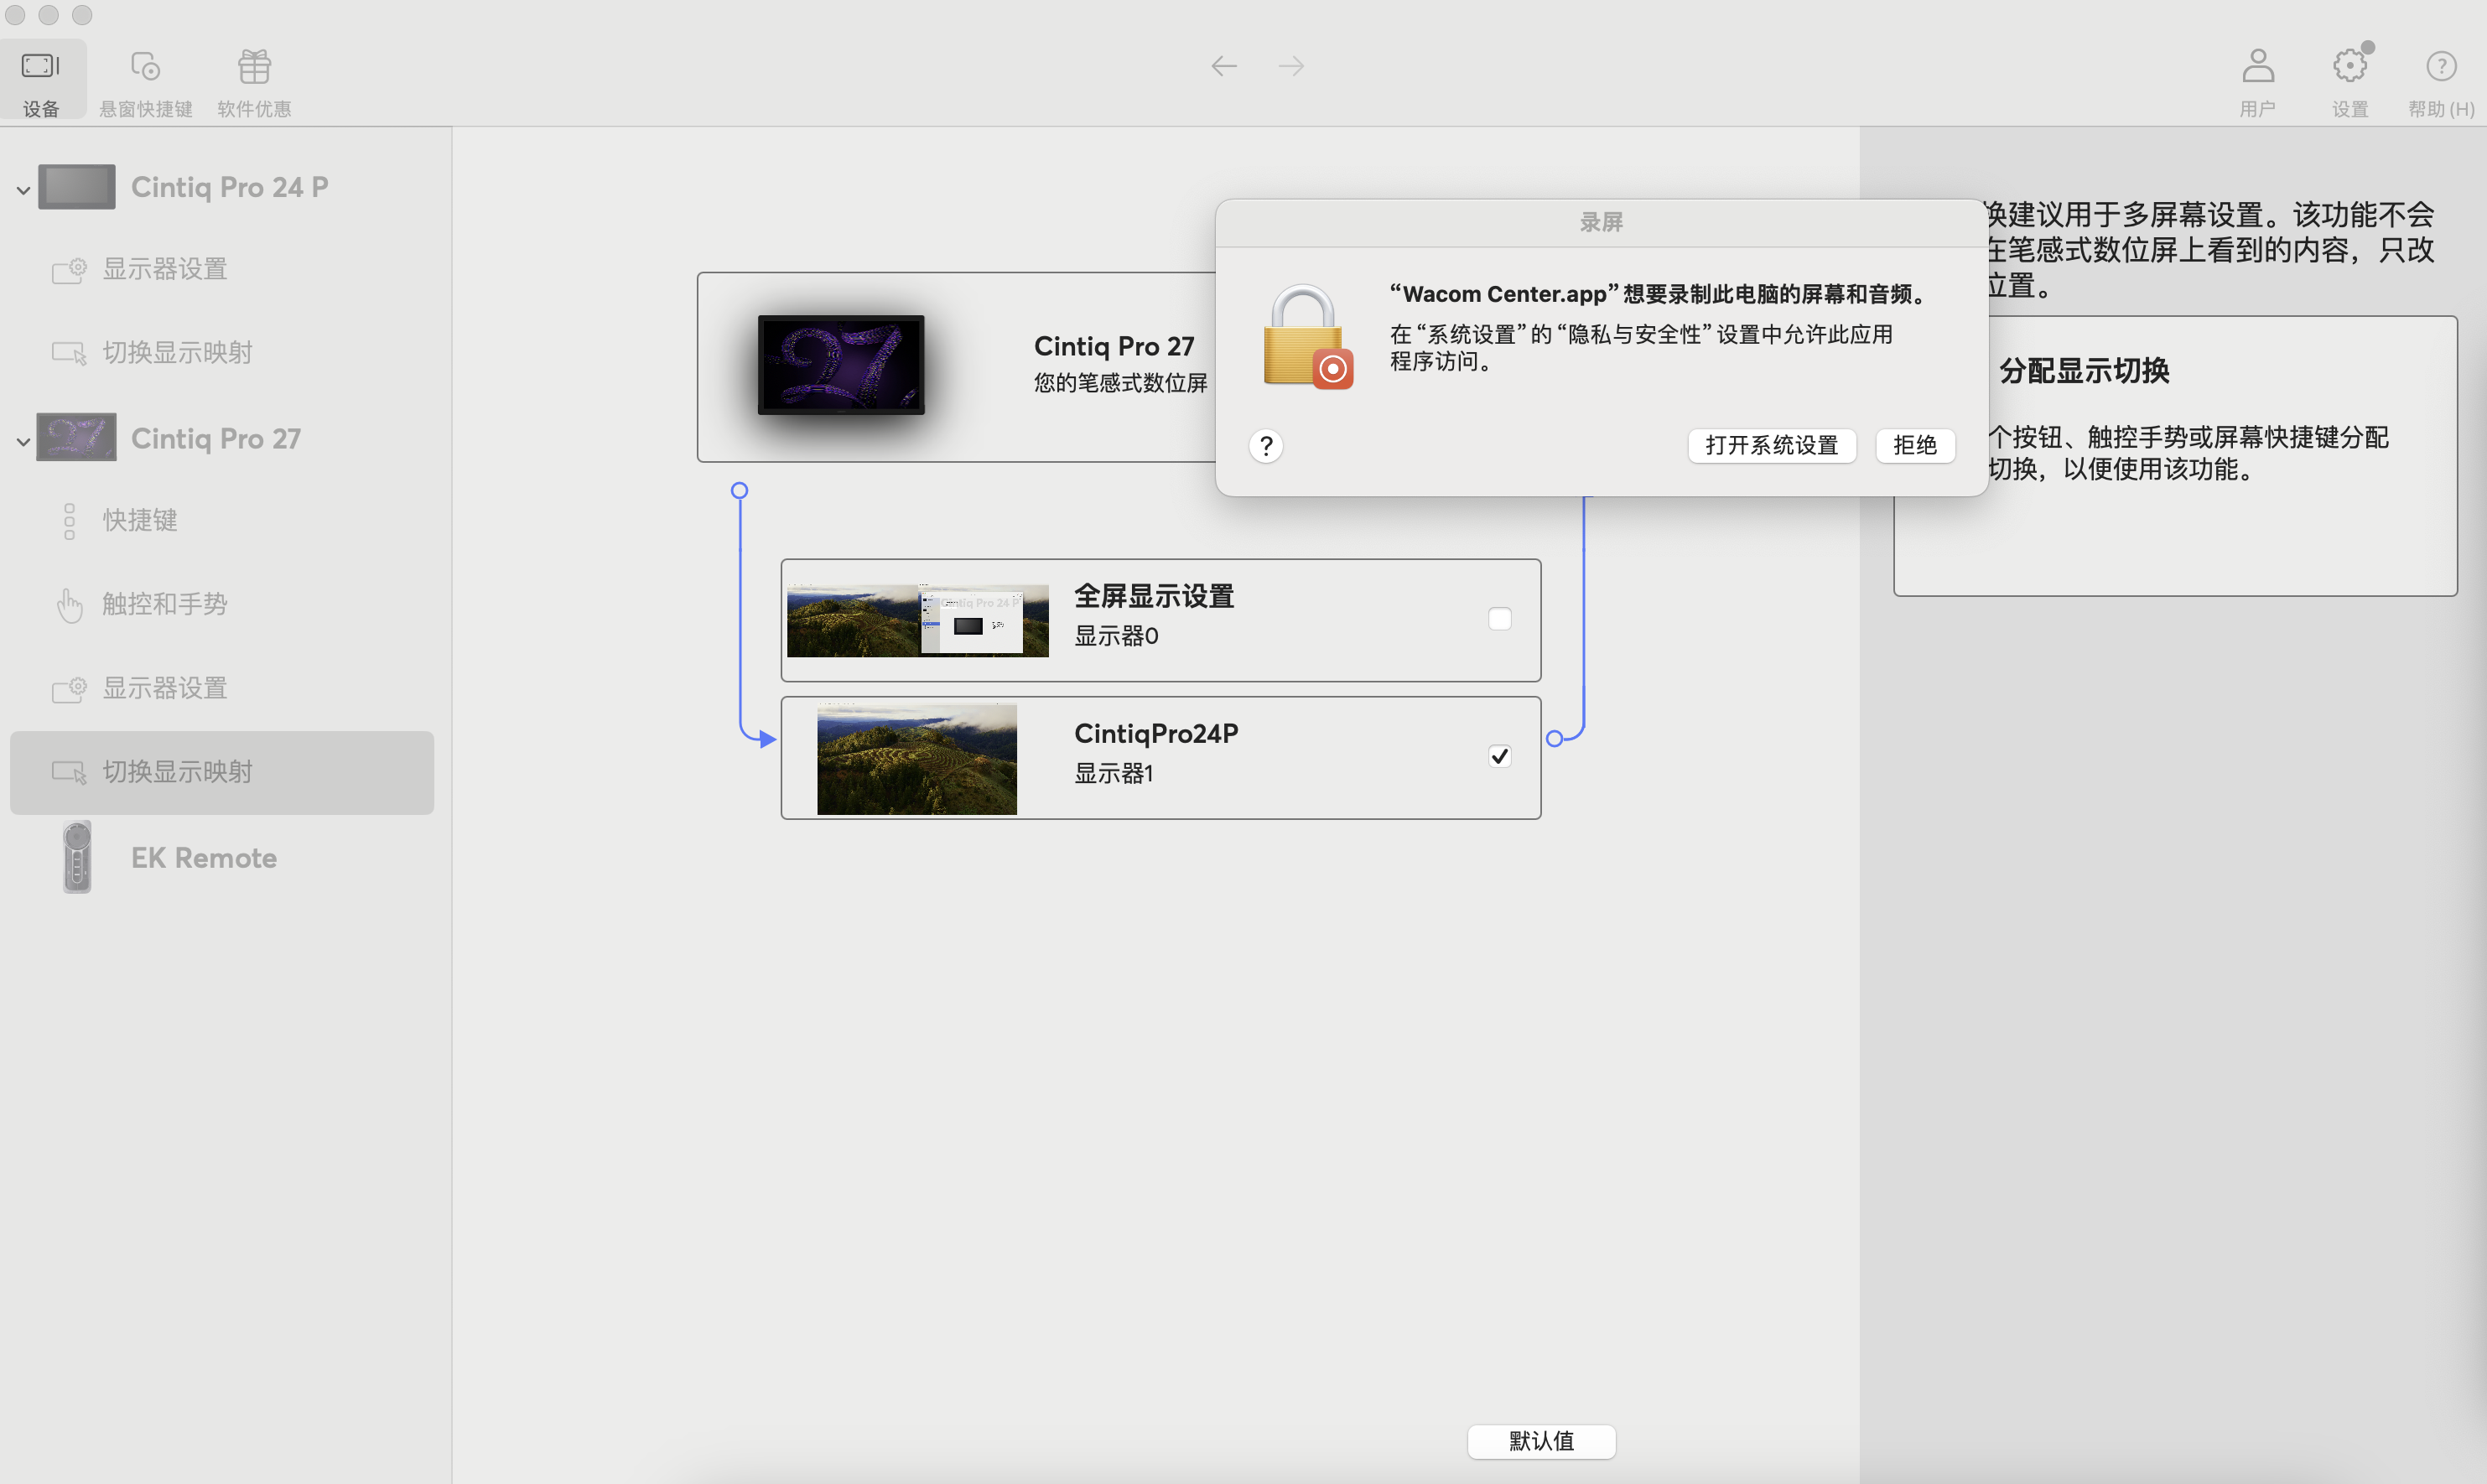Enable the 全屏显示设置 显示器0 checkbox
Image resolution: width=2487 pixels, height=1484 pixels.
click(1499, 619)
